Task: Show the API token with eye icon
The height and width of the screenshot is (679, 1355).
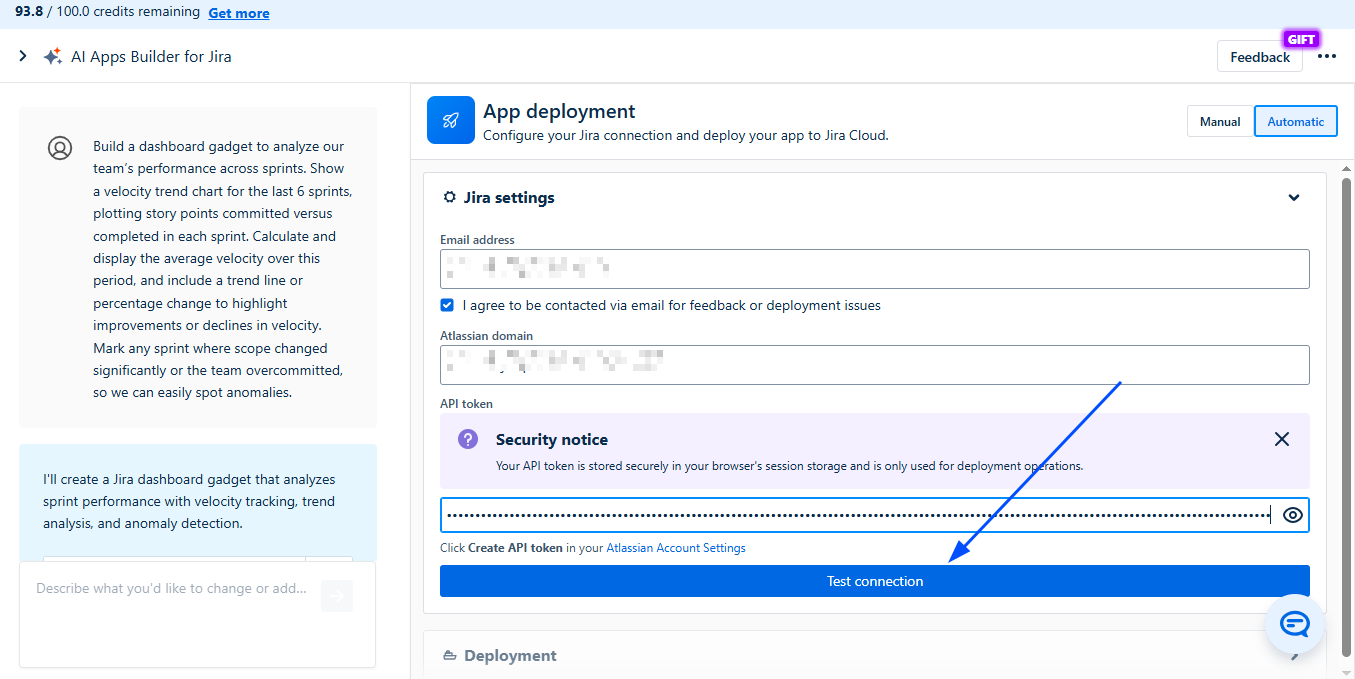Action: click(1292, 515)
